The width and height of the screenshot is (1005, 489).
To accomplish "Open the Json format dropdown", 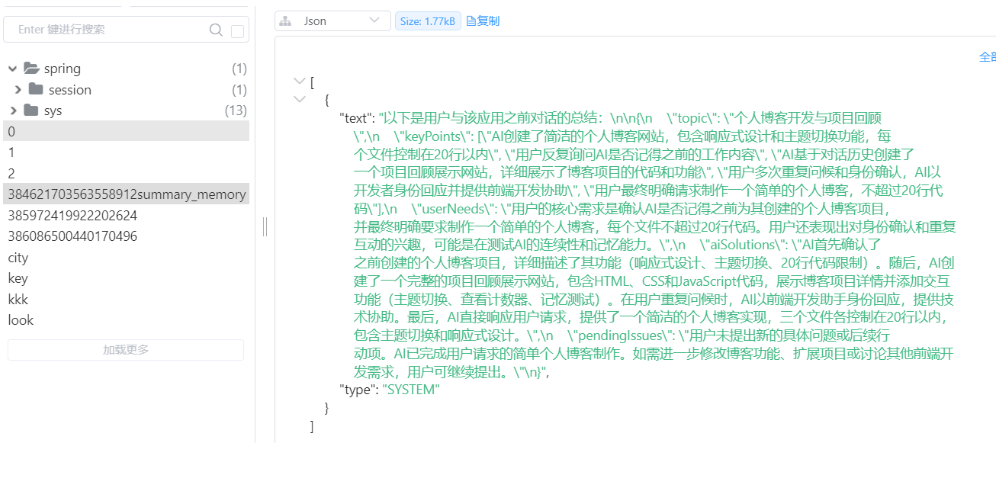I will click(x=332, y=21).
